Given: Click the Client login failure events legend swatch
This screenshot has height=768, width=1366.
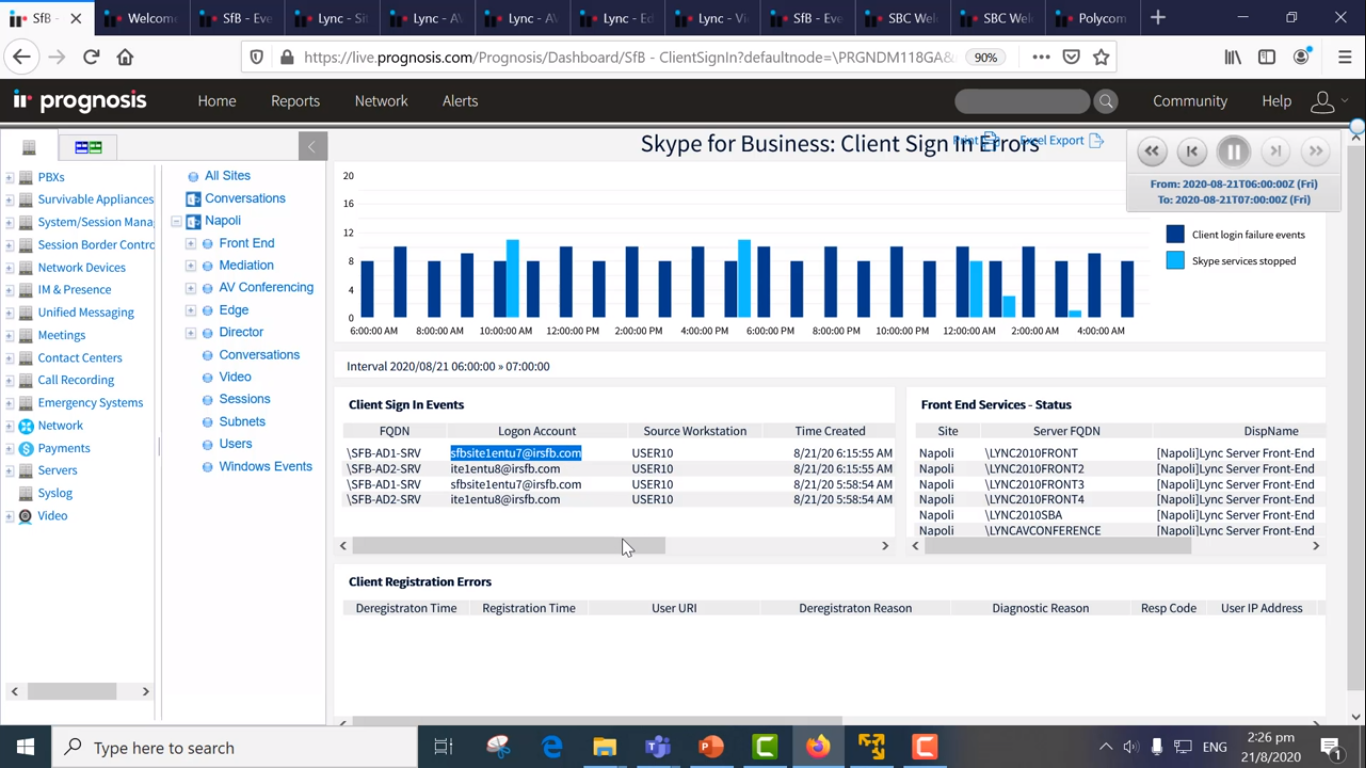Looking at the screenshot, I should [x=1175, y=234].
